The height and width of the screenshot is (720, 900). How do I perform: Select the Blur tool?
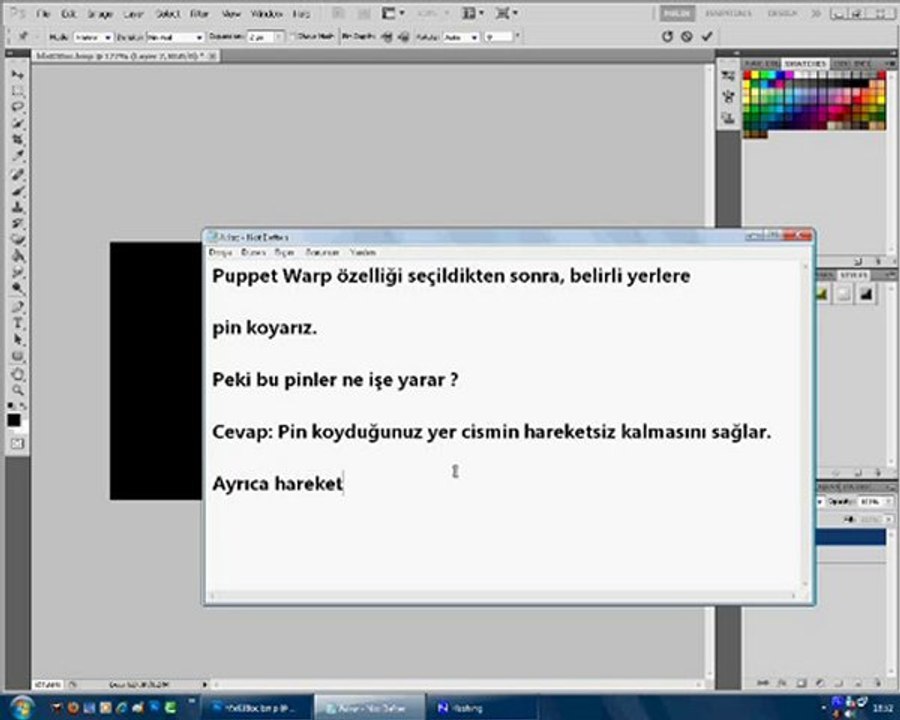point(17,271)
